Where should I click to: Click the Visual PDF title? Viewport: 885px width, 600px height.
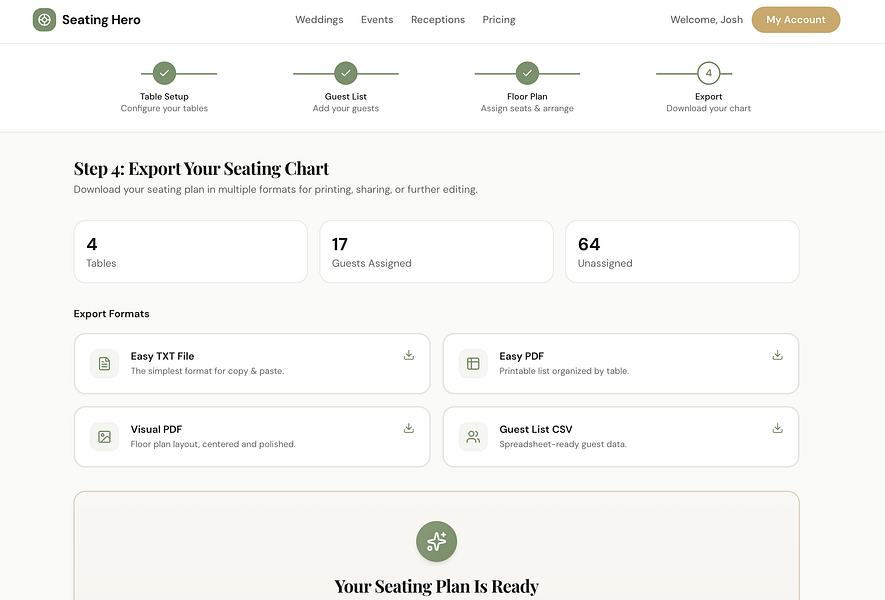point(156,430)
